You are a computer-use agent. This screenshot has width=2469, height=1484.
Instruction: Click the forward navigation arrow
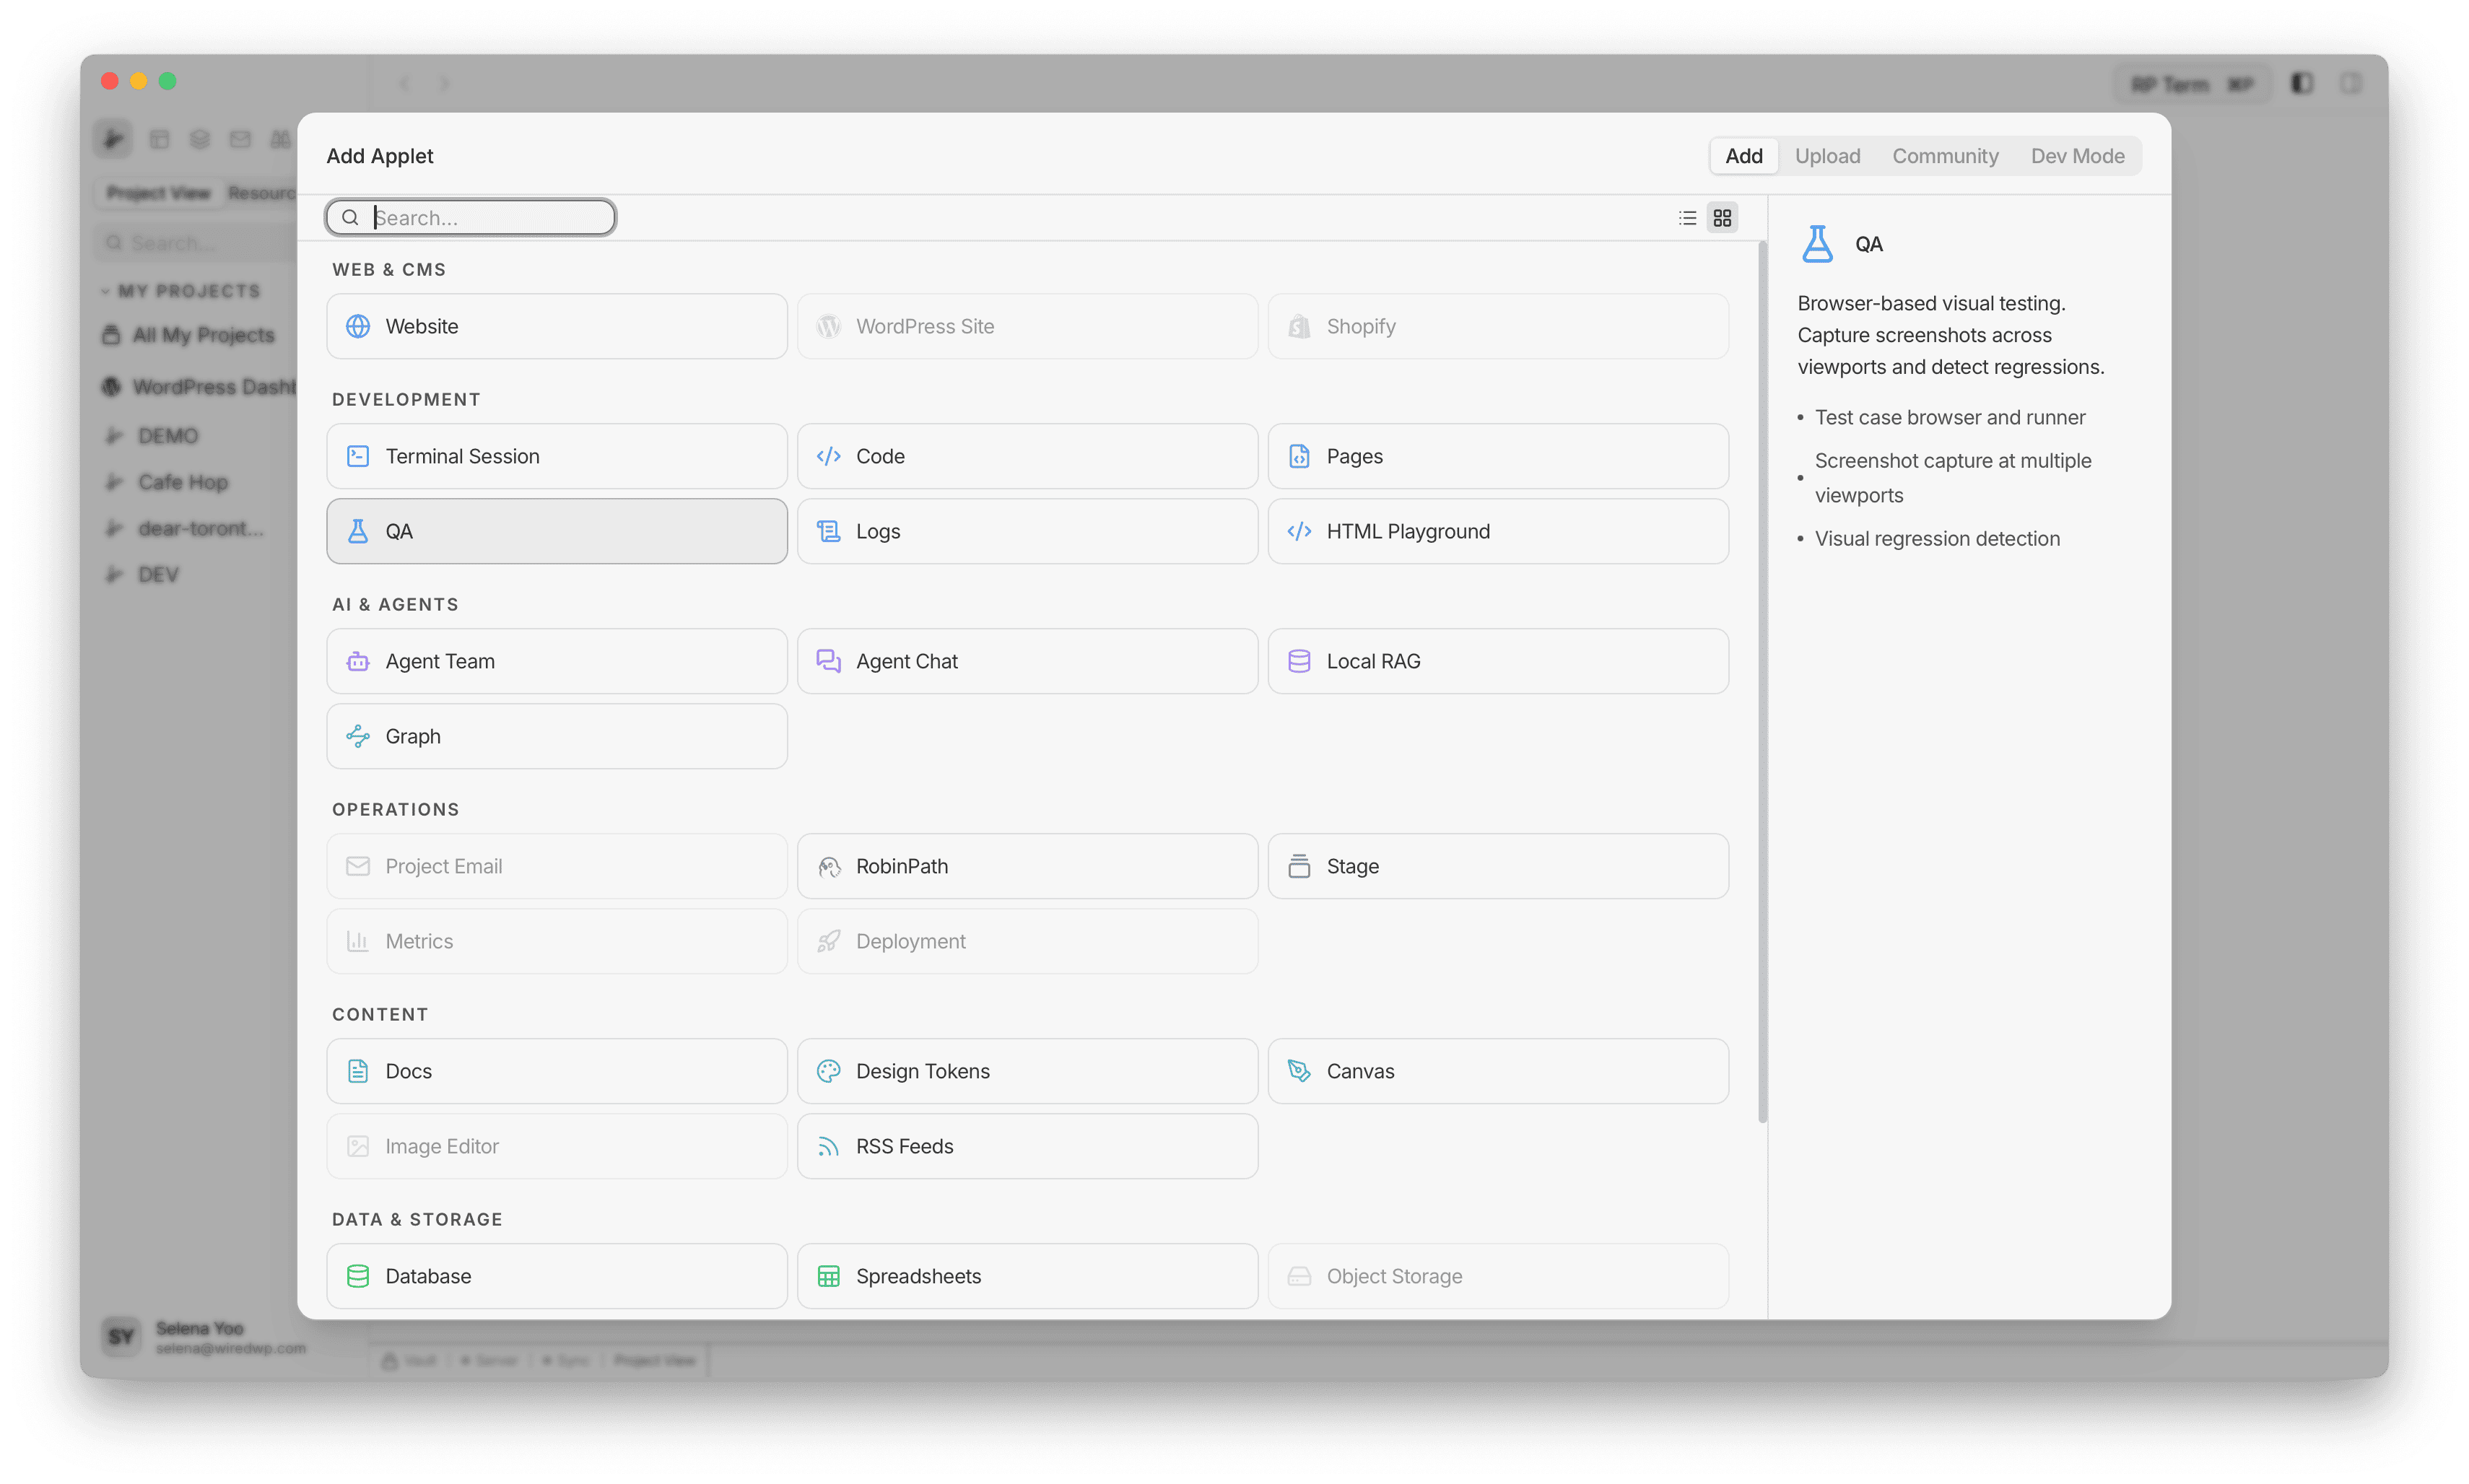click(x=445, y=83)
